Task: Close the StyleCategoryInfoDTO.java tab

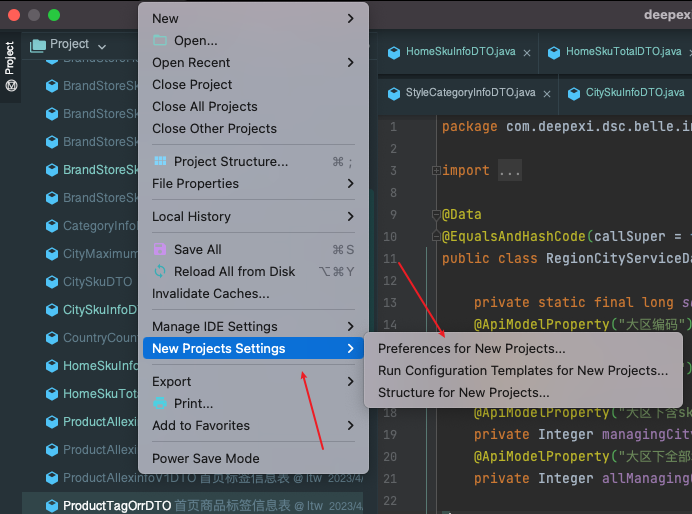Action: pyautogui.click(x=549, y=93)
